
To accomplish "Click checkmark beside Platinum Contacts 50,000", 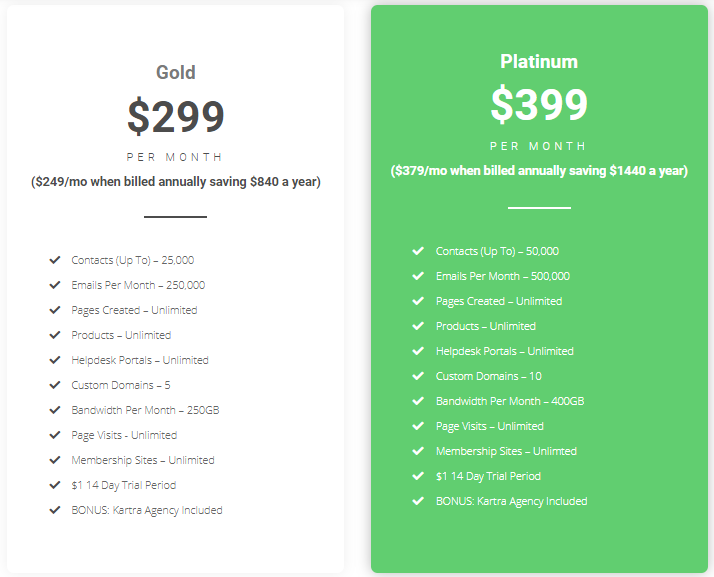I will tap(418, 251).
